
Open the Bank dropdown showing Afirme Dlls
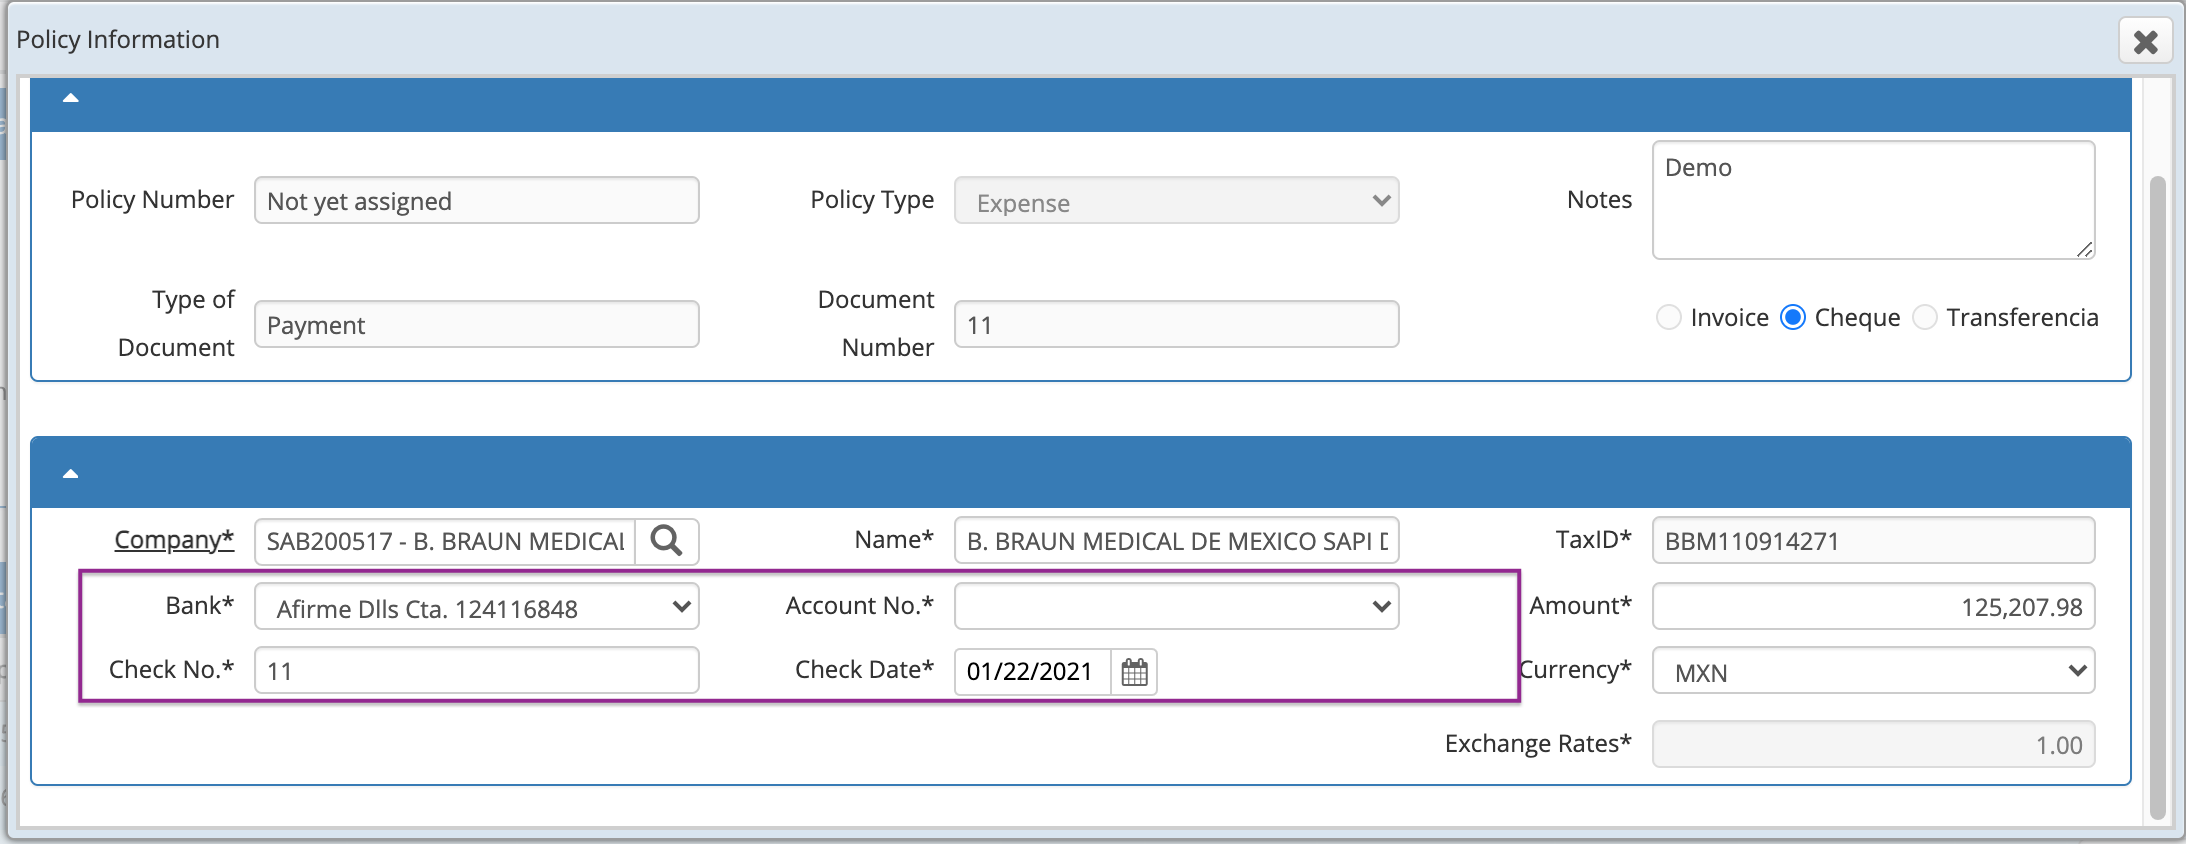476,607
